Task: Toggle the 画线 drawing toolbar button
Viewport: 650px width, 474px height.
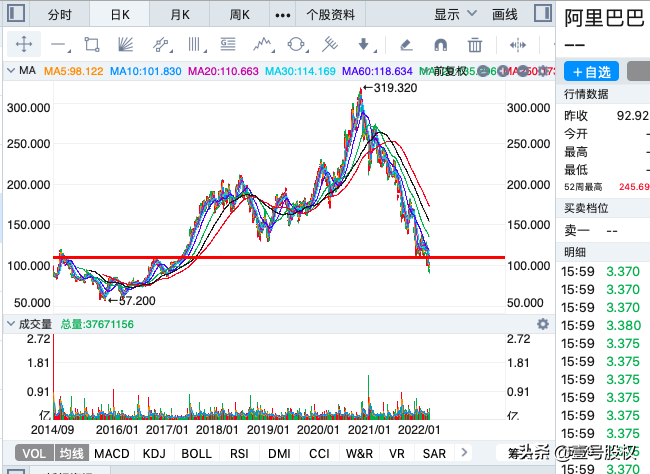Action: point(504,15)
